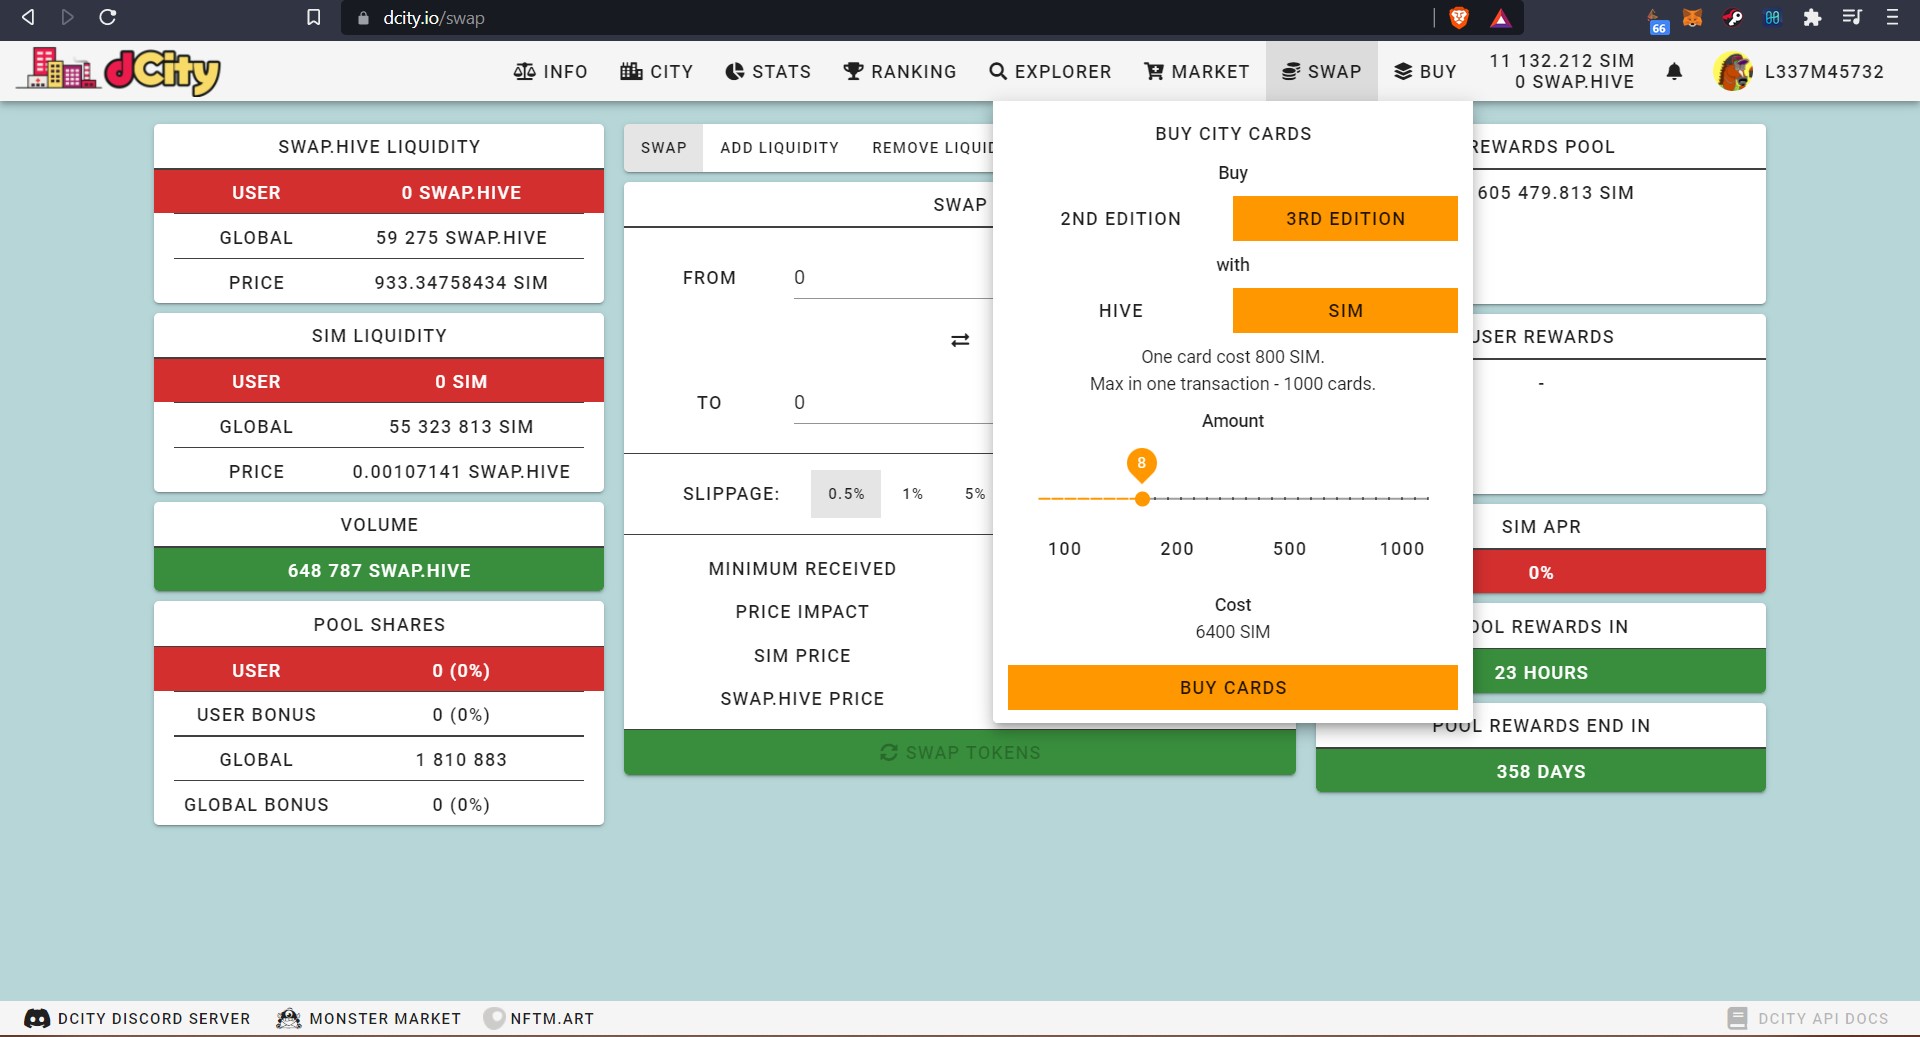The height and width of the screenshot is (1037, 1920).
Task: Switch to ADD LIQUIDITY tab
Action: [x=779, y=147]
